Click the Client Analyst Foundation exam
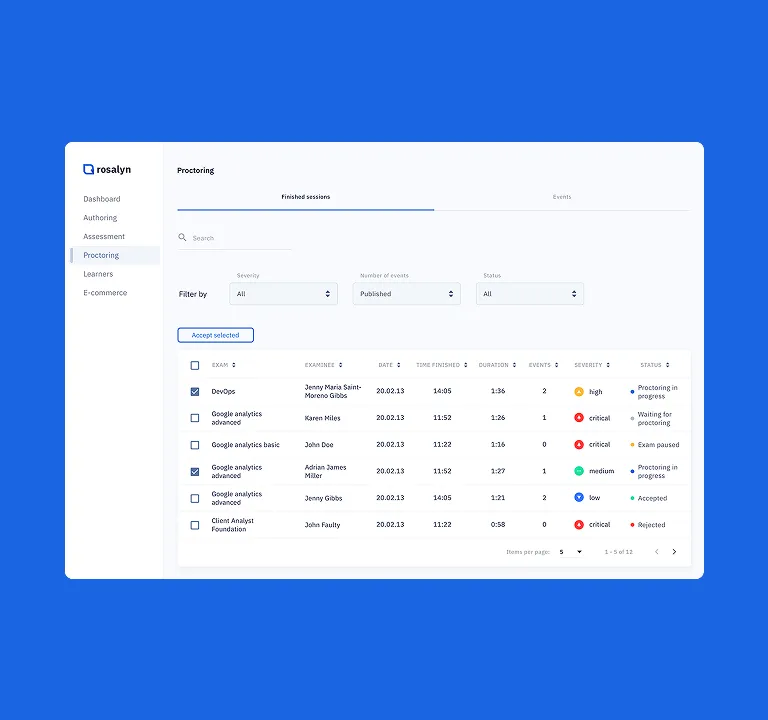The height and width of the screenshot is (720, 768). (233, 525)
